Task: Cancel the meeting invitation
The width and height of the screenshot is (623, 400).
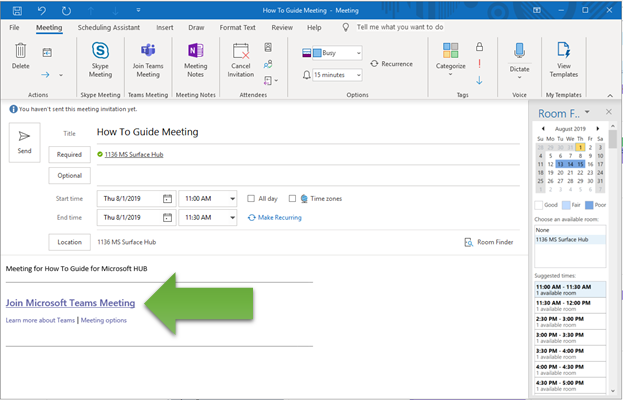Action: [x=241, y=60]
